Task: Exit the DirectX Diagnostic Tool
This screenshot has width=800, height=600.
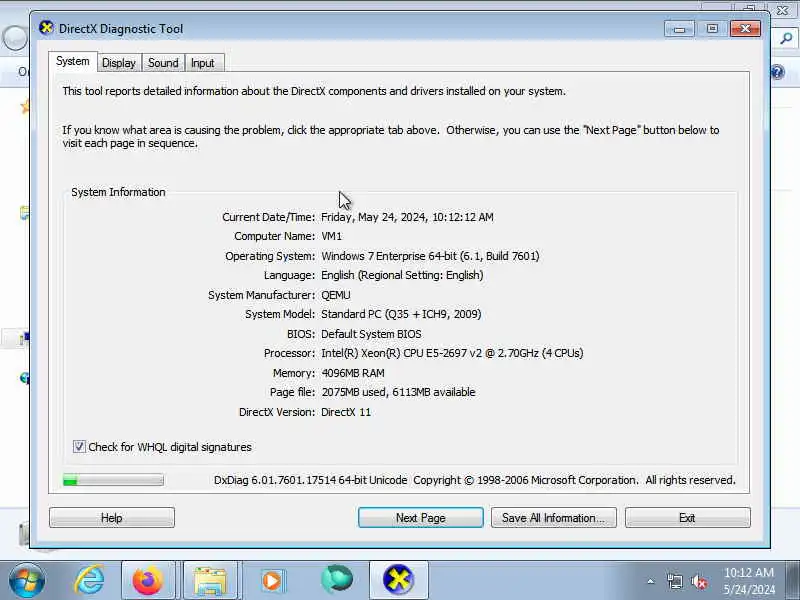Action: click(x=687, y=518)
